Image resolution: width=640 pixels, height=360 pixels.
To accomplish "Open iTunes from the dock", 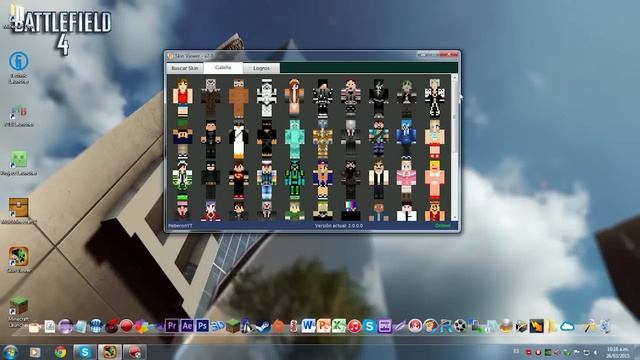I will (354, 326).
